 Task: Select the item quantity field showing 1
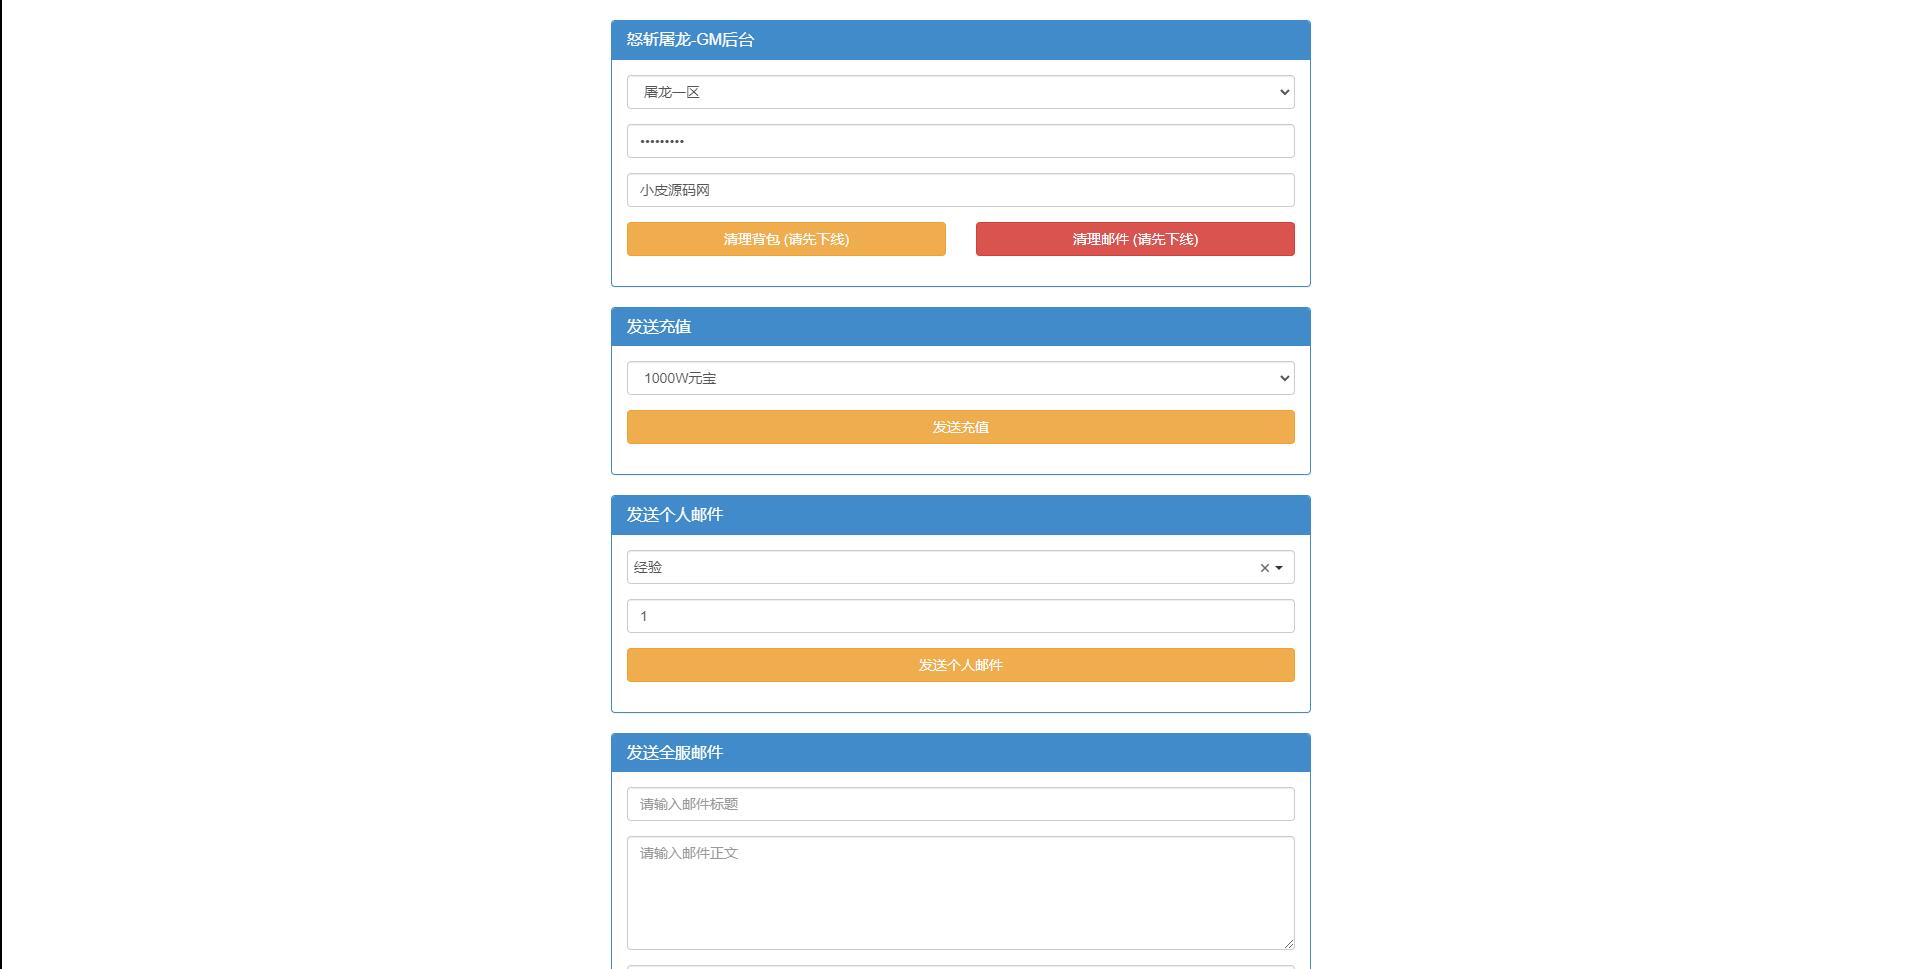[x=959, y=616]
